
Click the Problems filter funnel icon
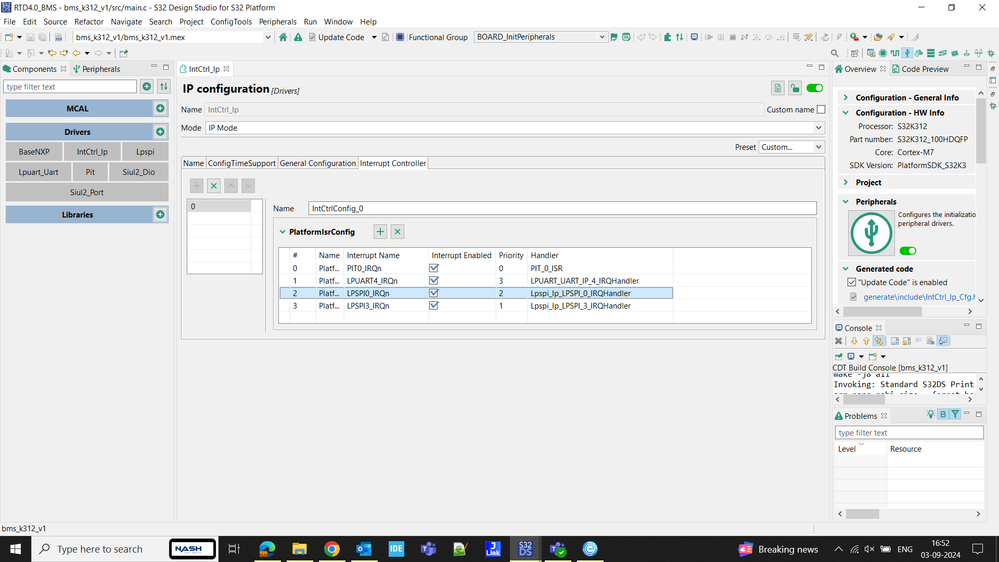pos(956,415)
